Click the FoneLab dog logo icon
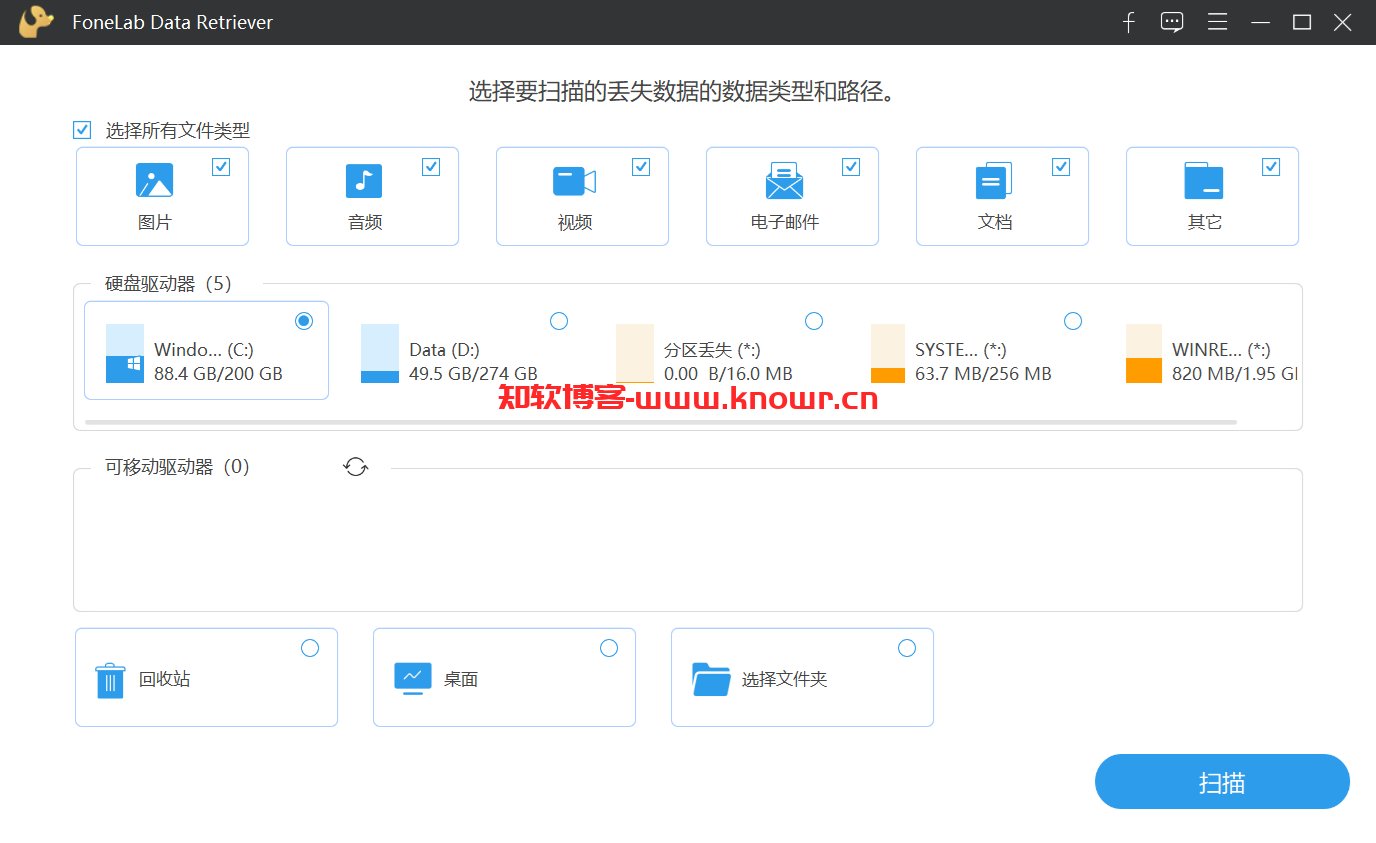This screenshot has width=1376, height=843. [x=36, y=22]
